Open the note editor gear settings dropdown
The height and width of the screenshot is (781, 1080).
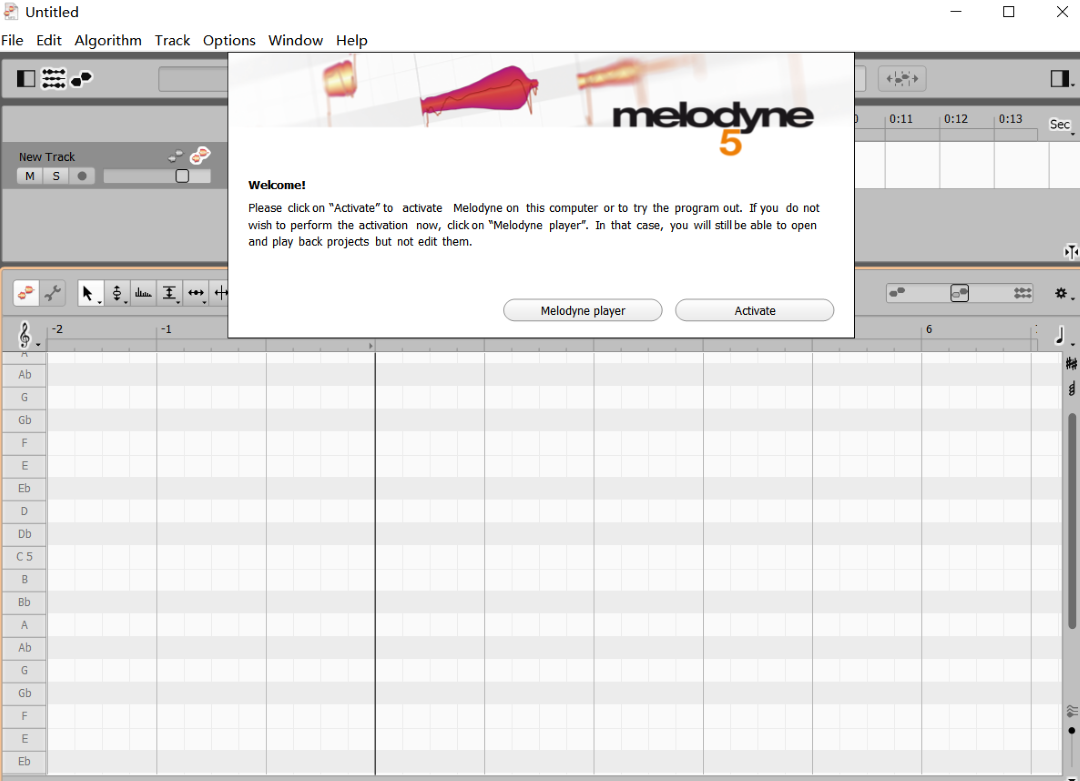coord(1063,294)
